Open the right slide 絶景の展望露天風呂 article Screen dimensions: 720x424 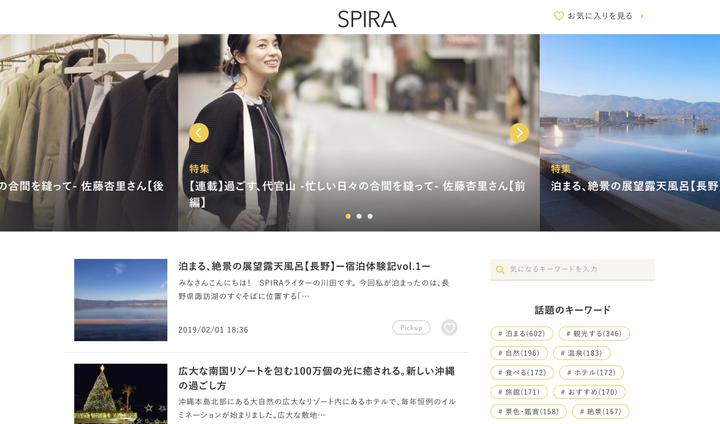tap(630, 132)
